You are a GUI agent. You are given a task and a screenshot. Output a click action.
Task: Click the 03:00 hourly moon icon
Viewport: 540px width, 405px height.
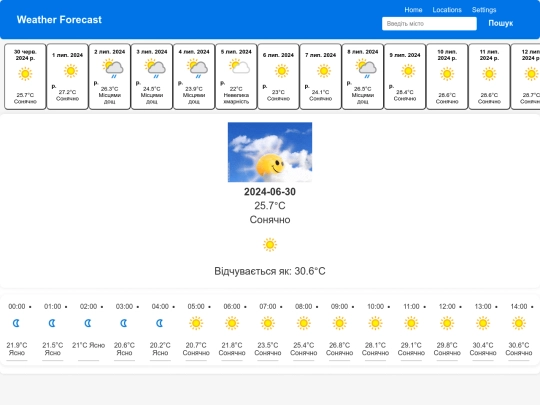click(x=124, y=323)
